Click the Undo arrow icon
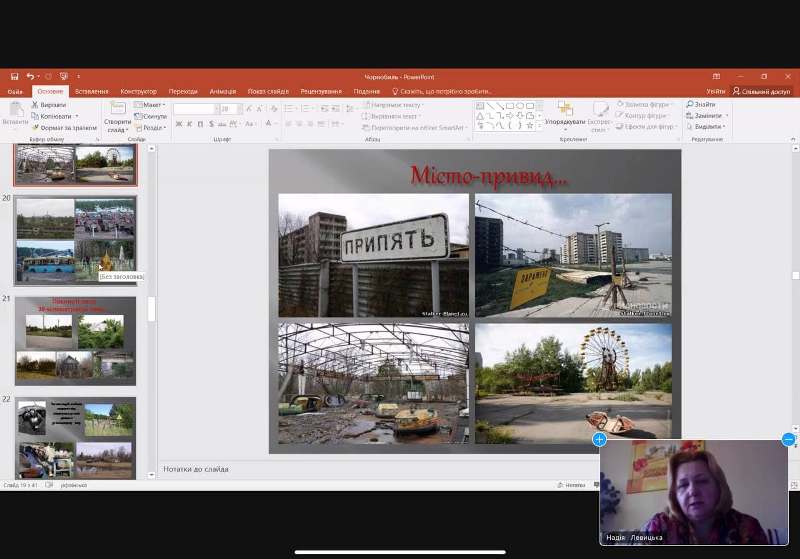This screenshot has height=559, width=800. coord(30,76)
